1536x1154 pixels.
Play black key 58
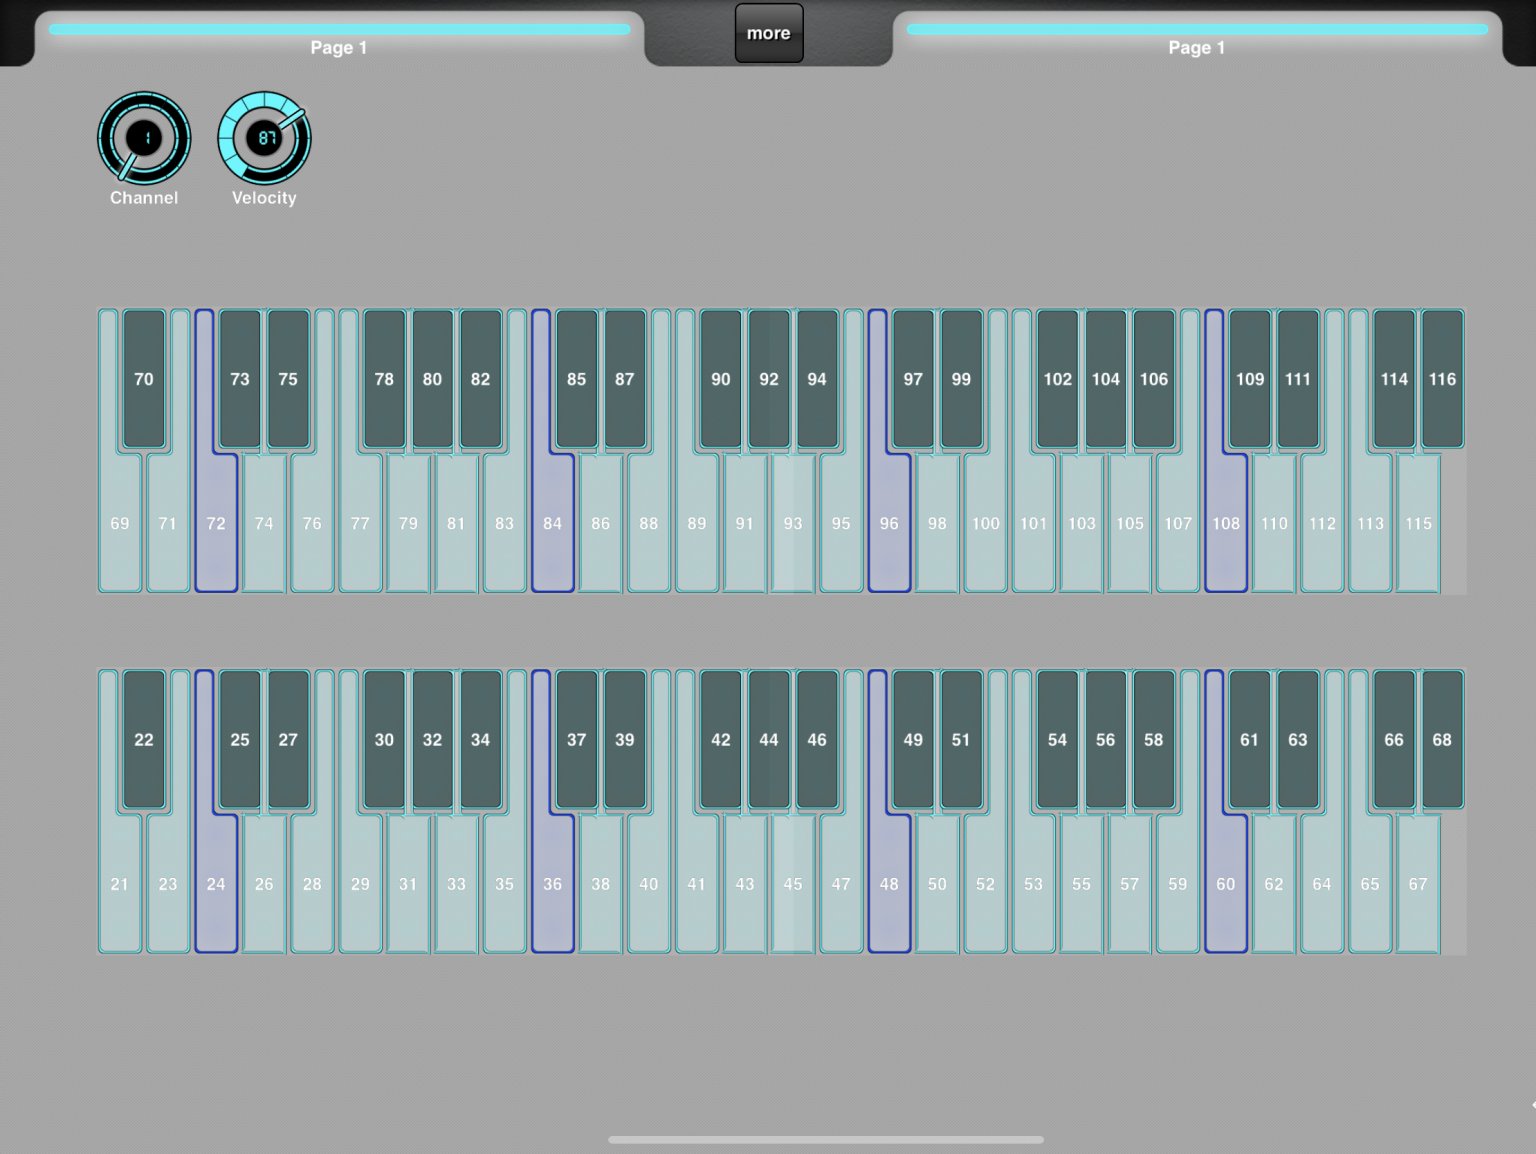1154,739
